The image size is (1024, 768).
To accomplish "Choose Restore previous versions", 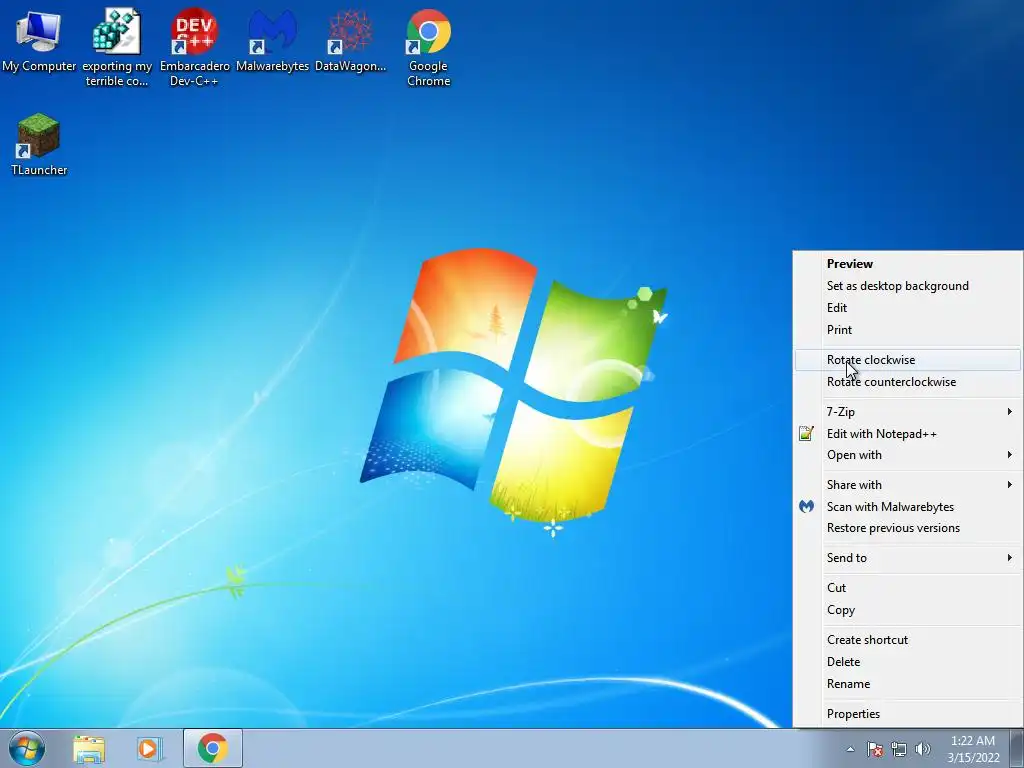I will click(908, 528).
